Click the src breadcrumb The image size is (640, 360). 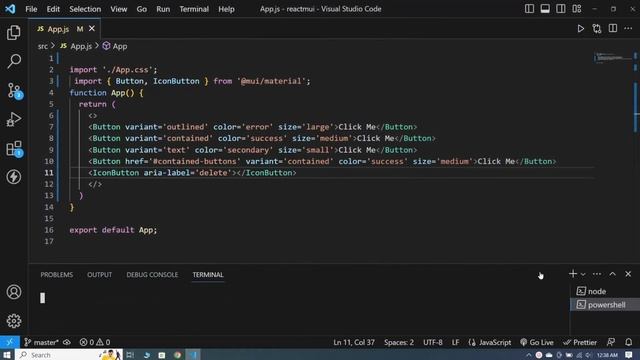(x=42, y=46)
